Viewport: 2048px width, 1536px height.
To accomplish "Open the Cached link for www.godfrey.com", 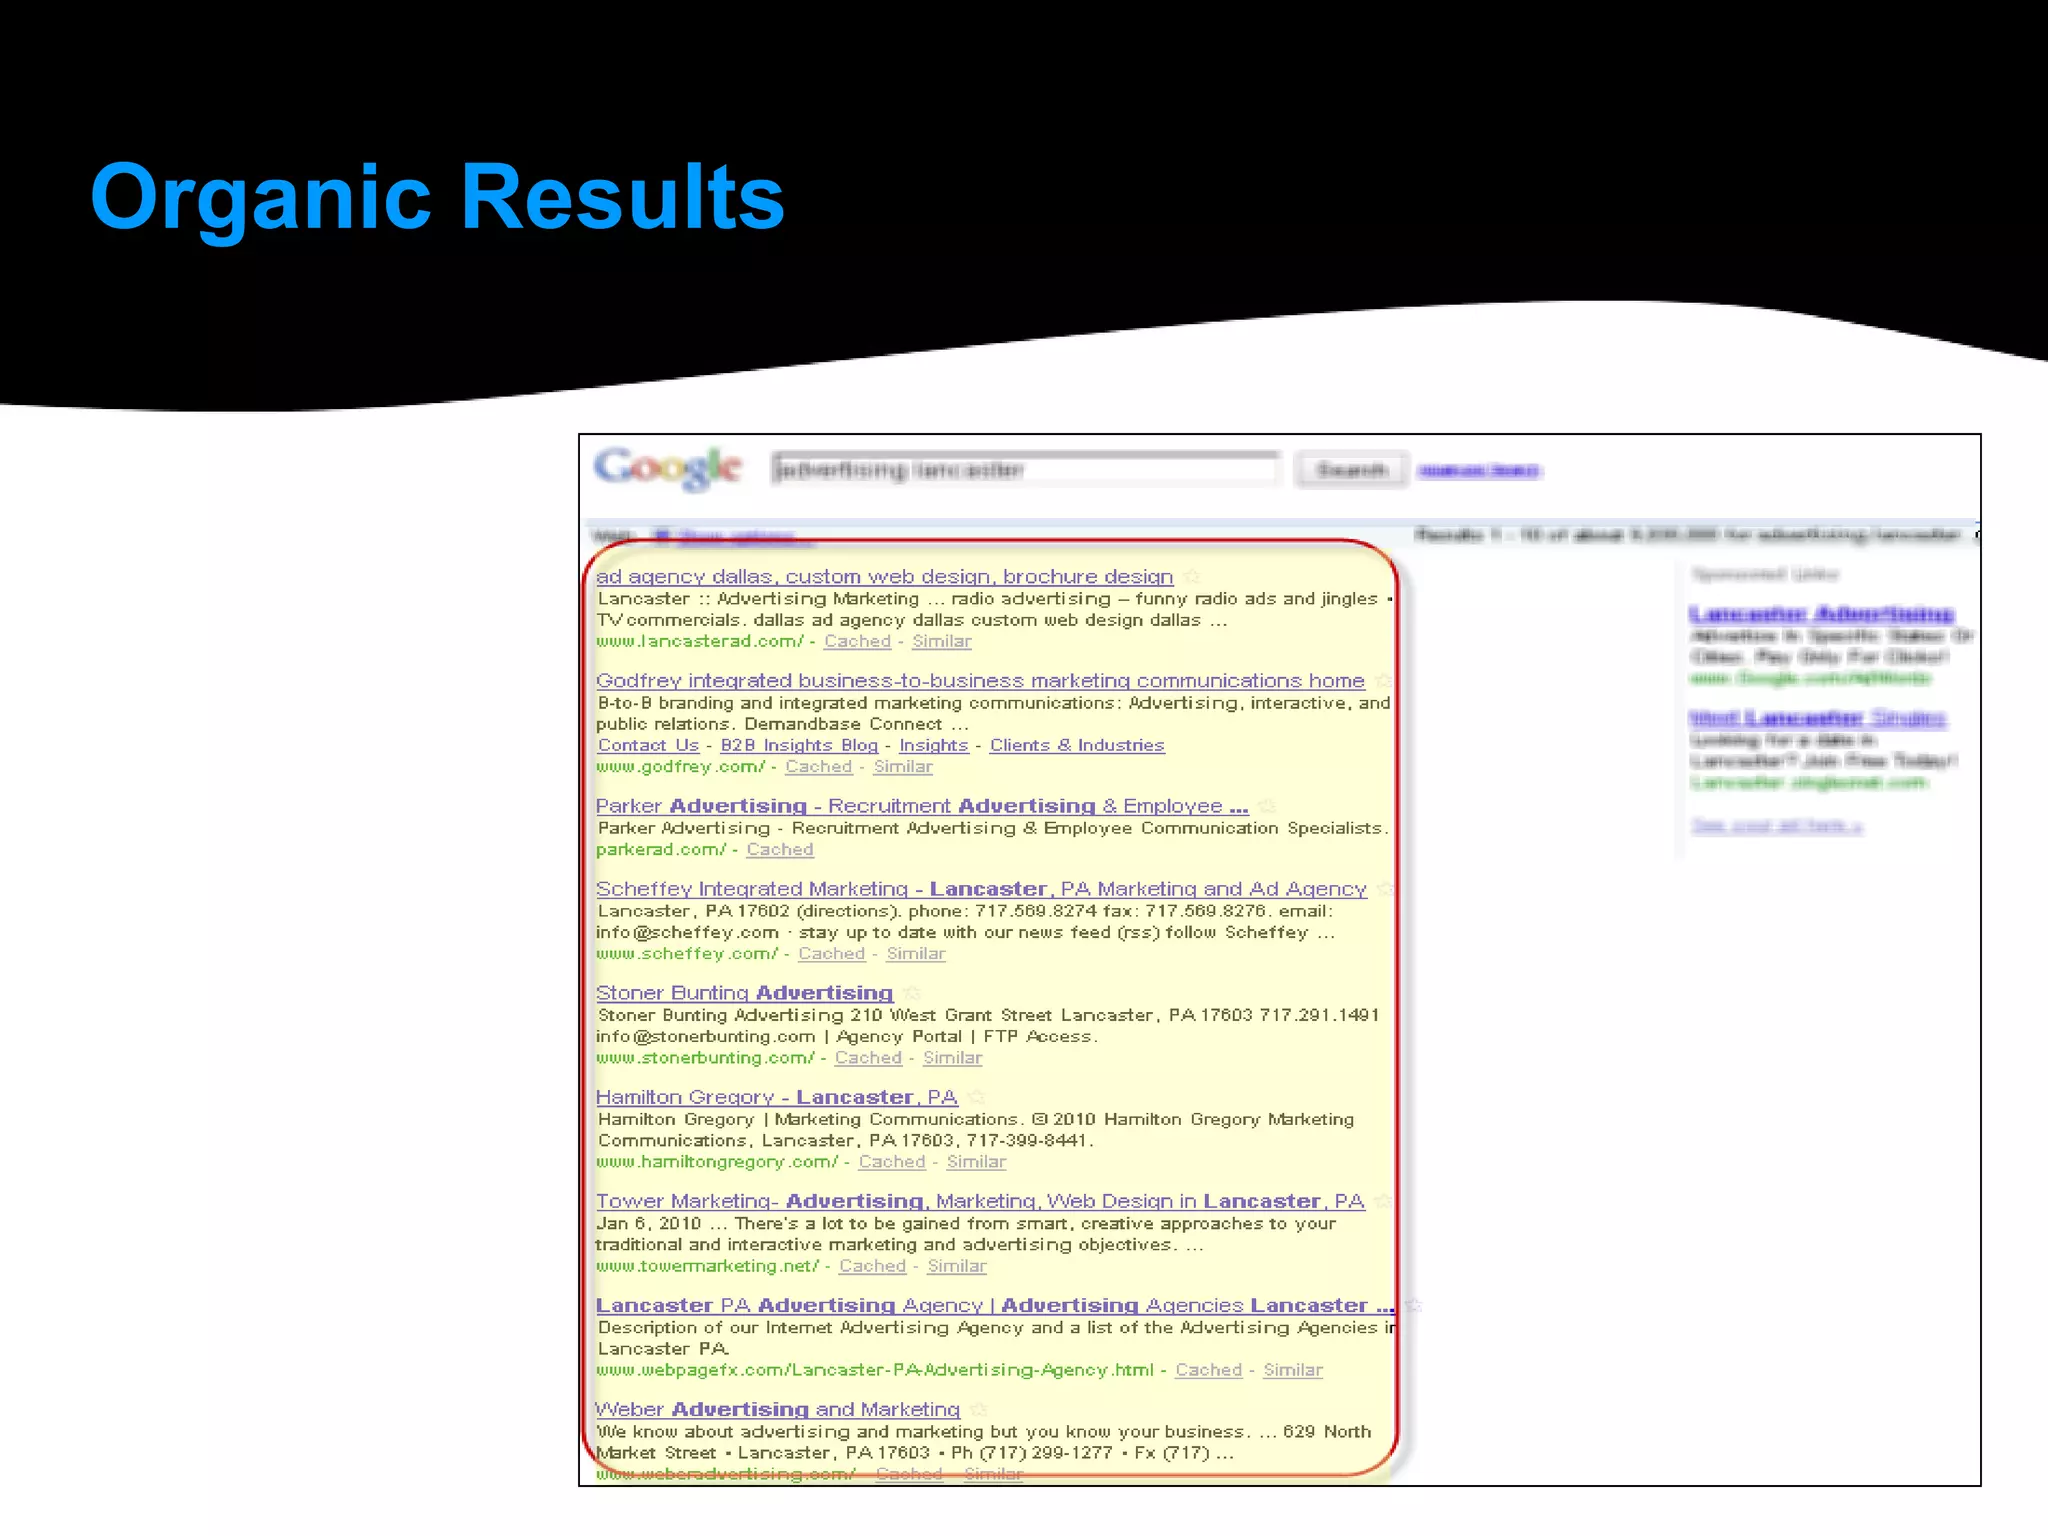I will coord(818,766).
